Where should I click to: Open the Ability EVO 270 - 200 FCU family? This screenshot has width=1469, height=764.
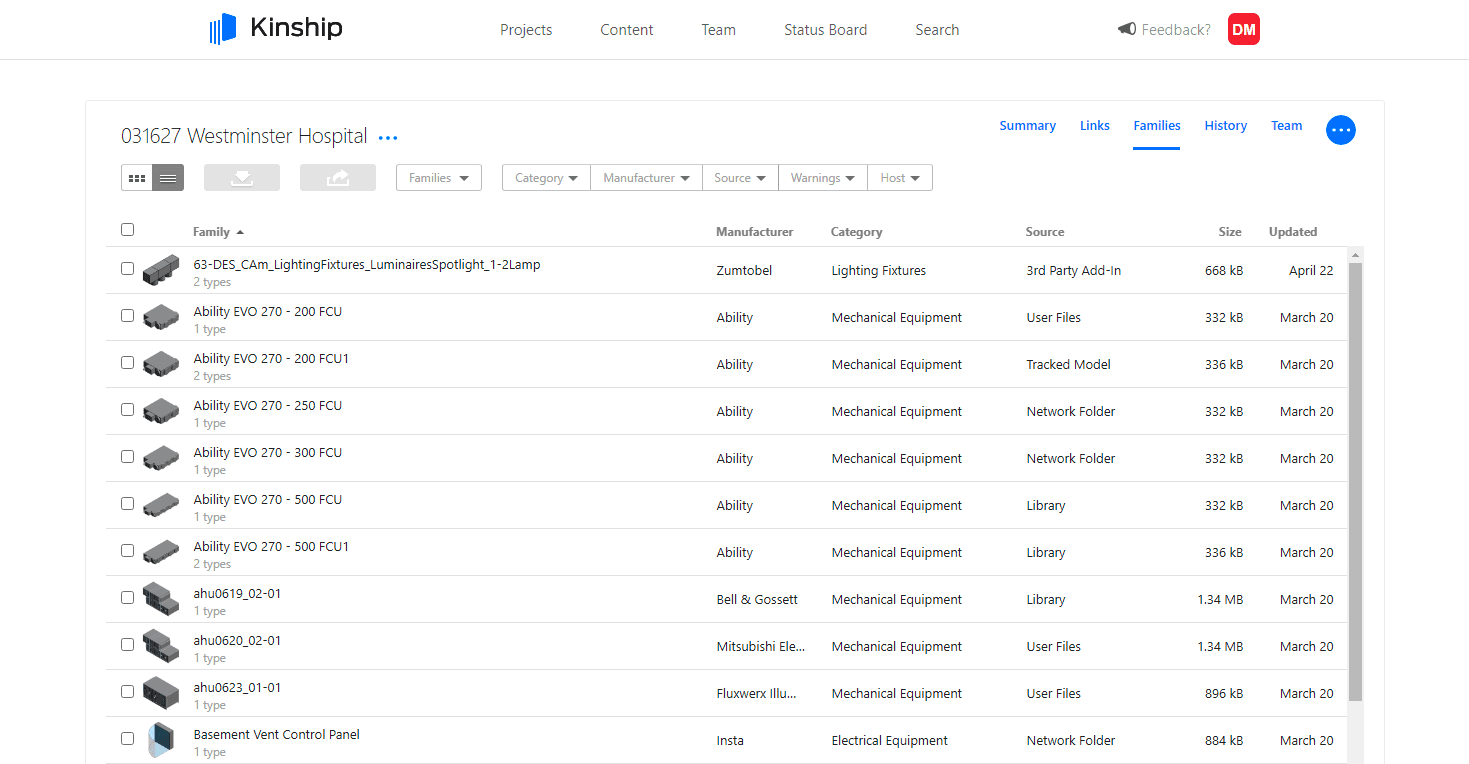click(x=266, y=311)
